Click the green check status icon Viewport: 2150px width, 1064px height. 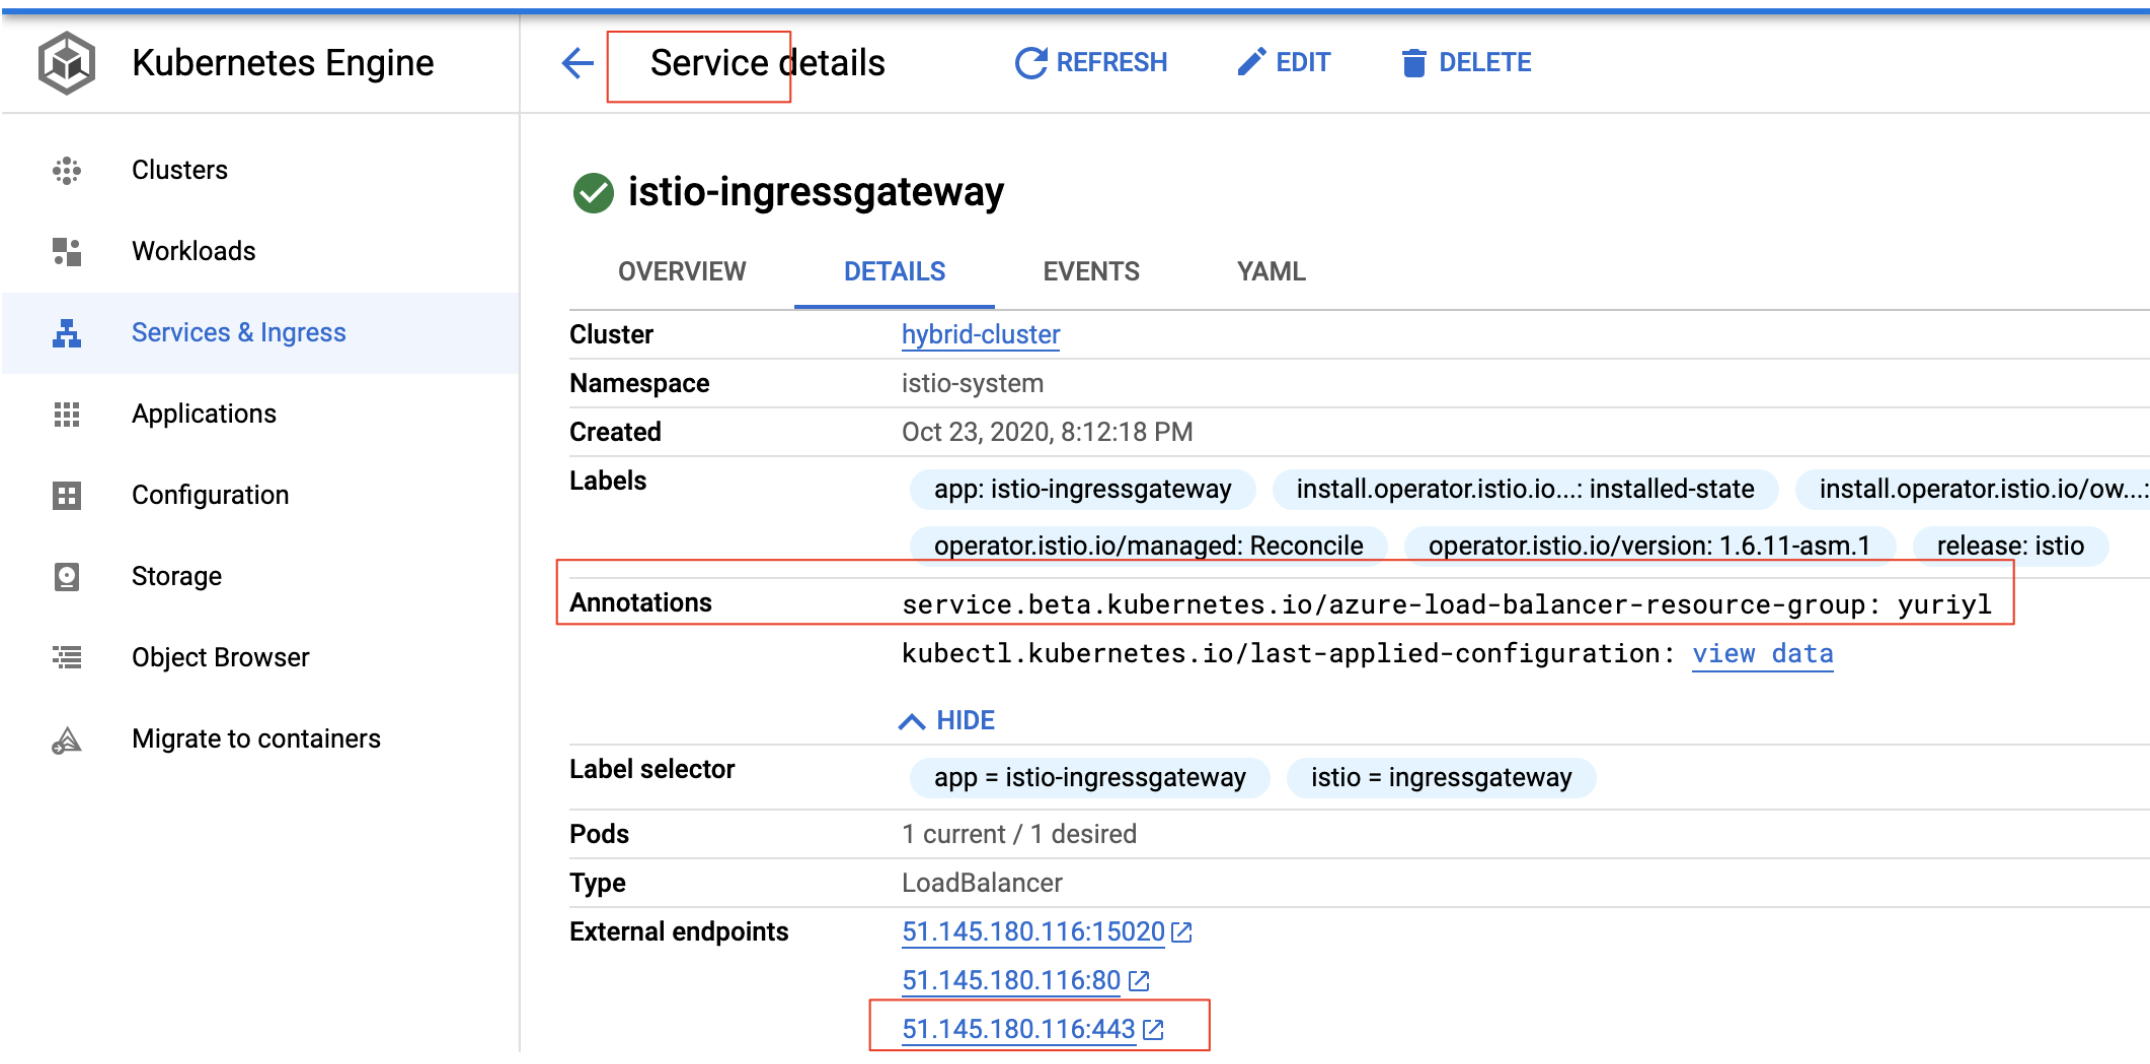click(x=593, y=193)
